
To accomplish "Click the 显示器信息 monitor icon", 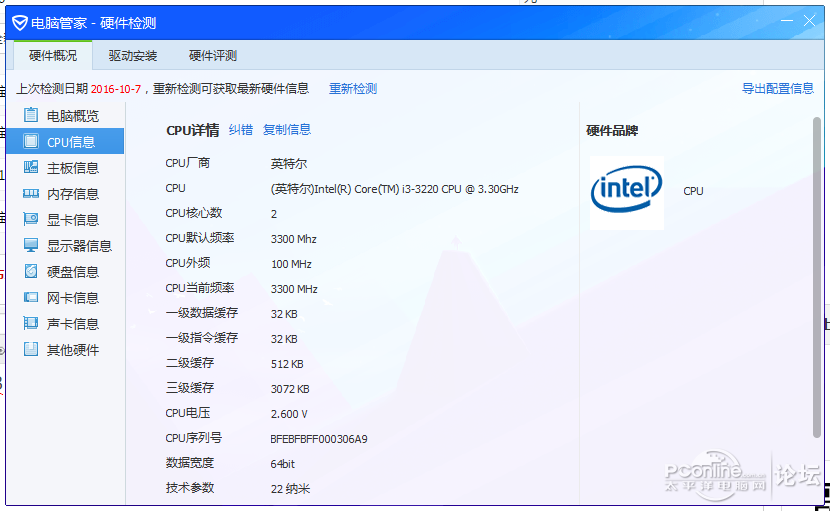I will (31, 245).
